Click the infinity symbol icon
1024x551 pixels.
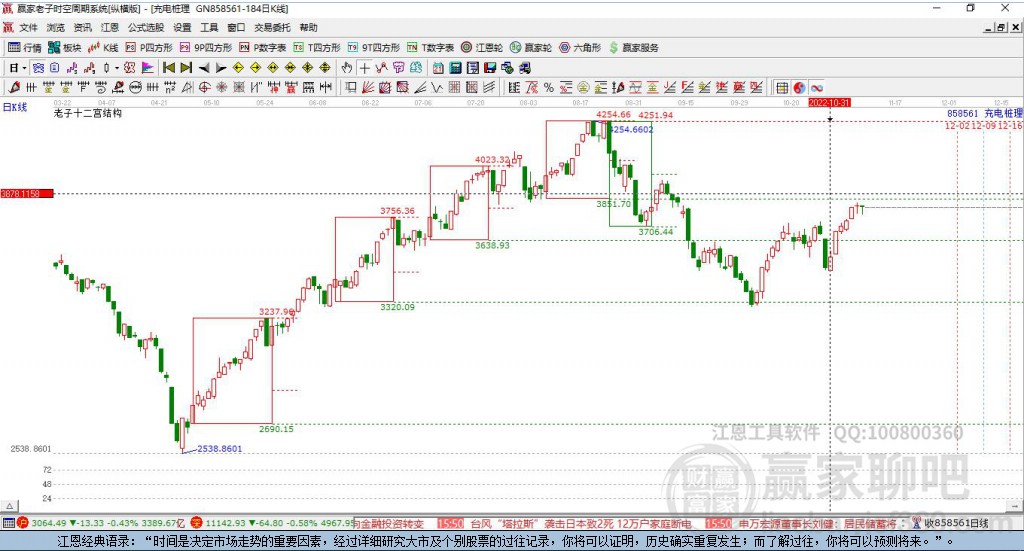816,87
